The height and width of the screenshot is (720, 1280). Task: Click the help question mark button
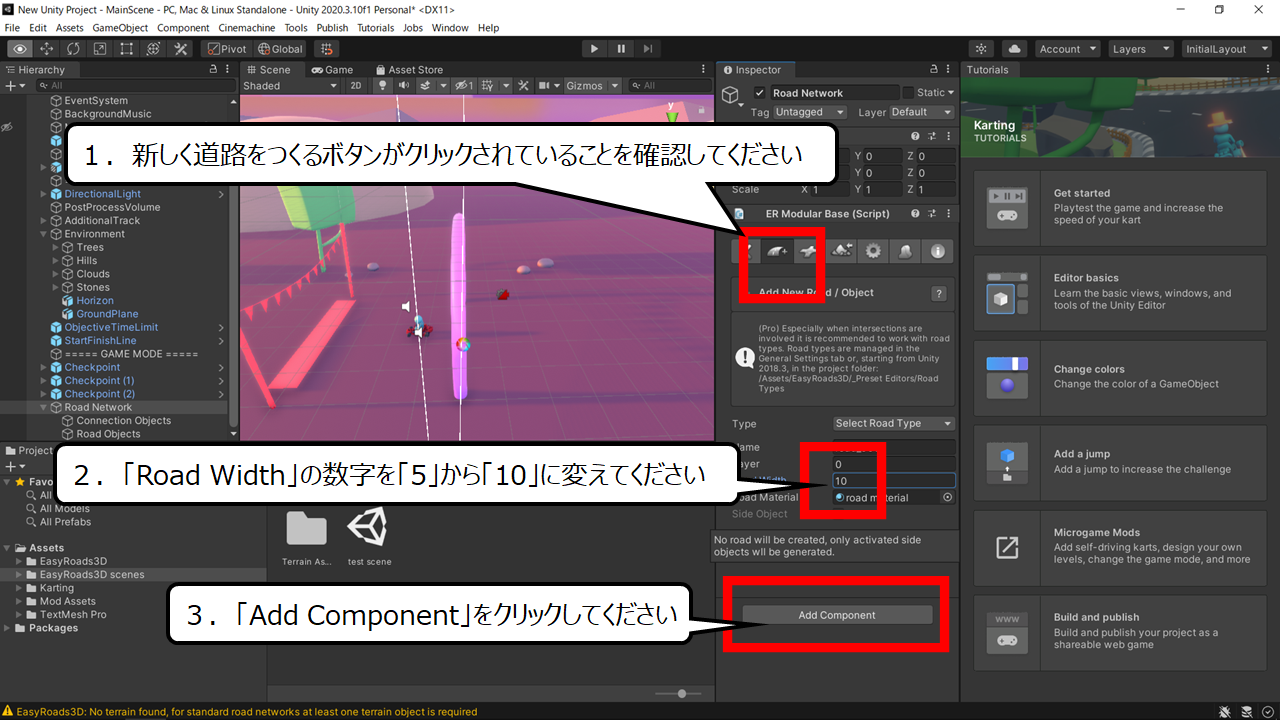[938, 293]
